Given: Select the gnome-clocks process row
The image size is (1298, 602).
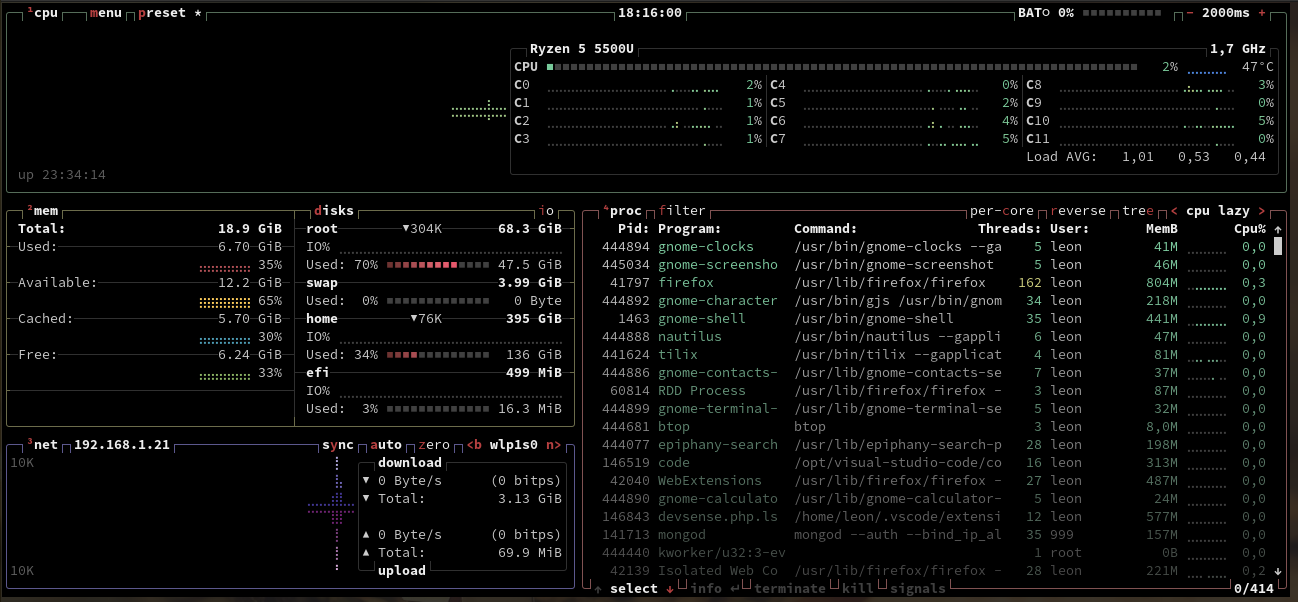Looking at the screenshot, I should pyautogui.click(x=935, y=247).
